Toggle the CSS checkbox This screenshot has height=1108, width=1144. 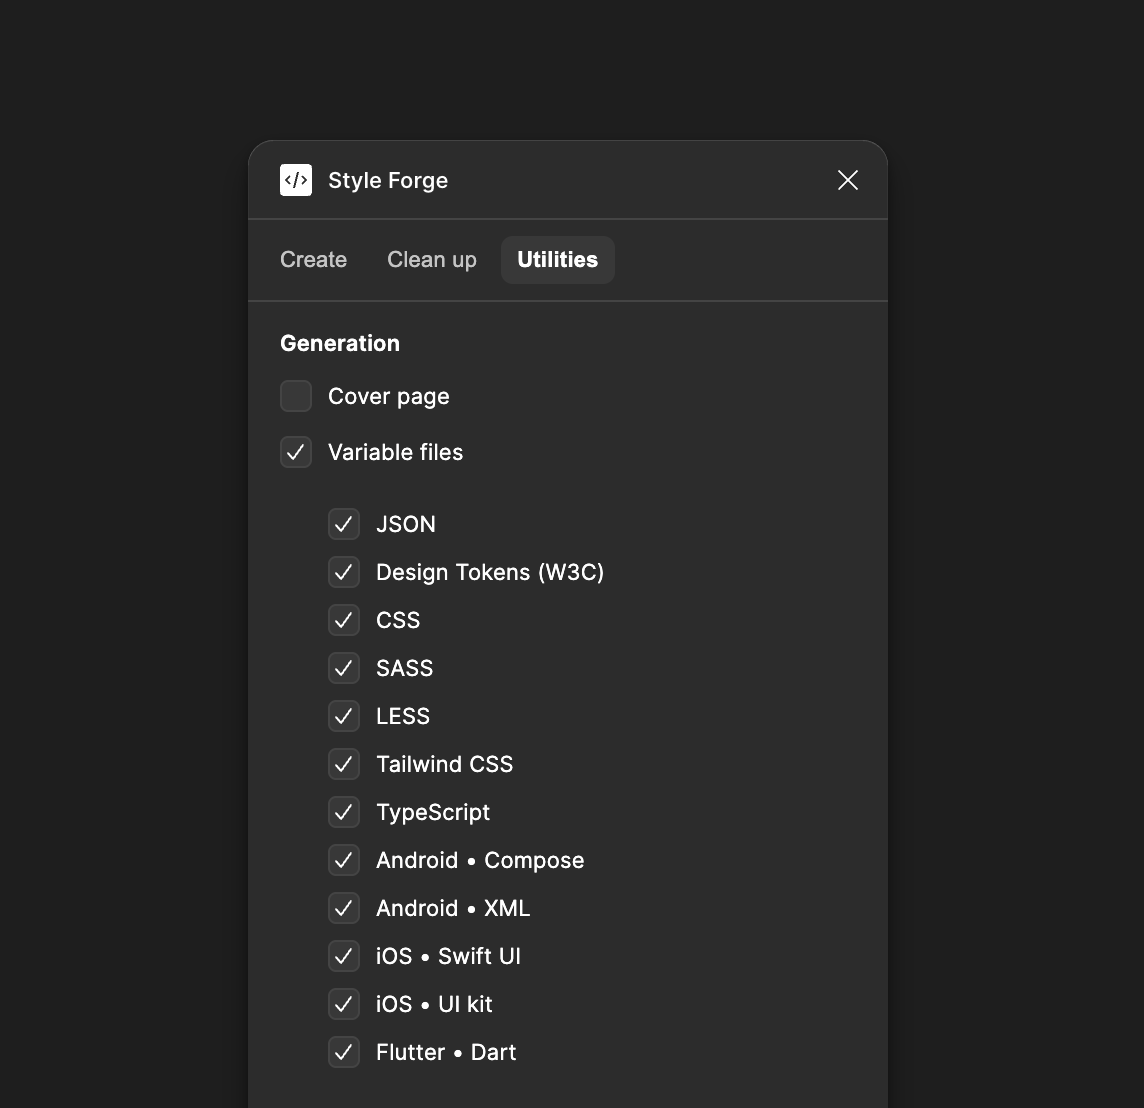click(x=344, y=621)
